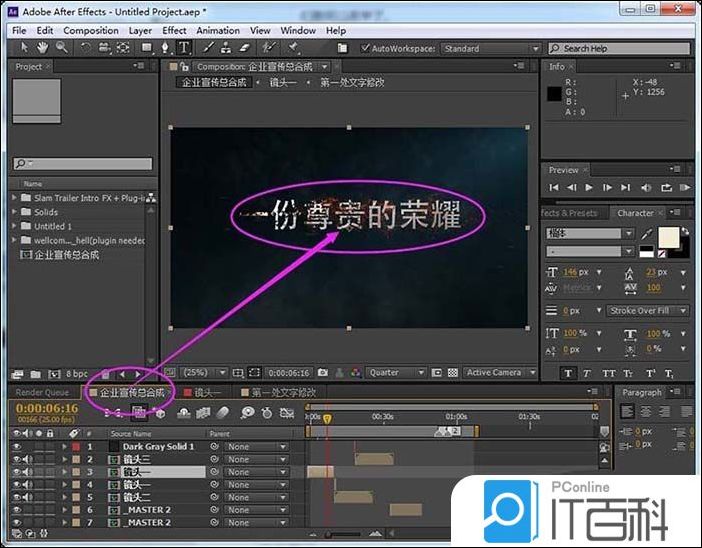Open the Active Camera view dropdown
The width and height of the screenshot is (702, 548).
(498, 373)
